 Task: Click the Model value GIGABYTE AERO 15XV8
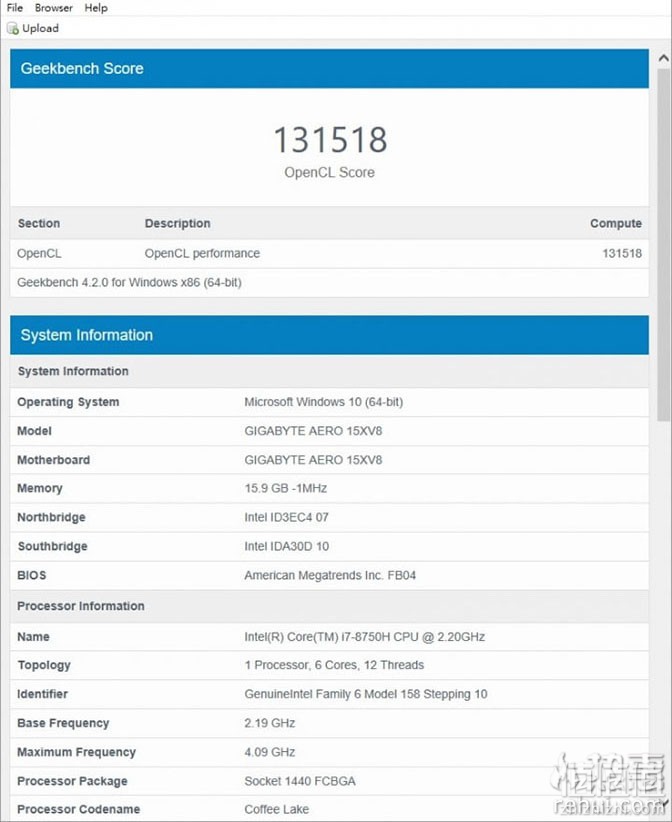[x=313, y=431]
